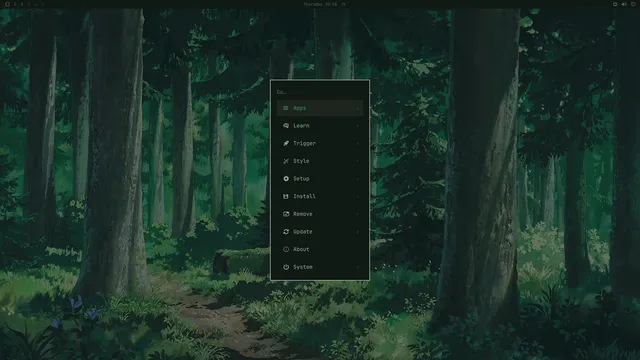Image resolution: width=640 pixels, height=360 pixels.
Task: Expand the Apps submenu chevron
Action: [x=358, y=108]
